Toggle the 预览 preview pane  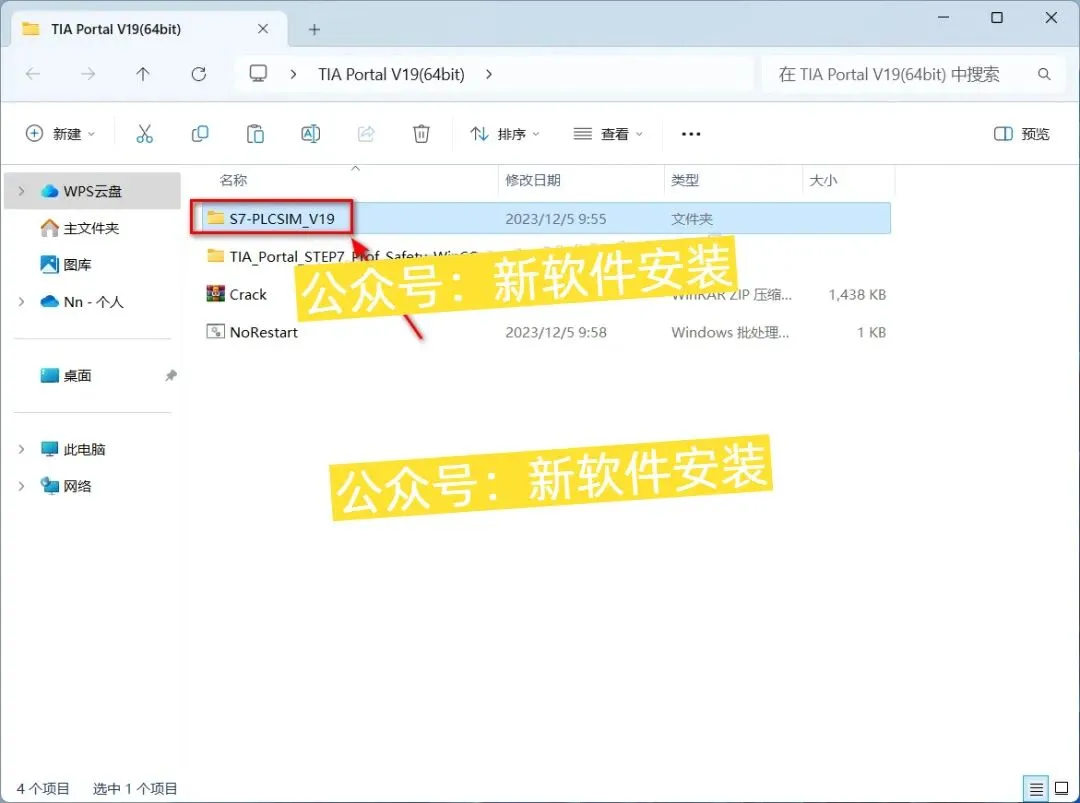(x=1021, y=134)
